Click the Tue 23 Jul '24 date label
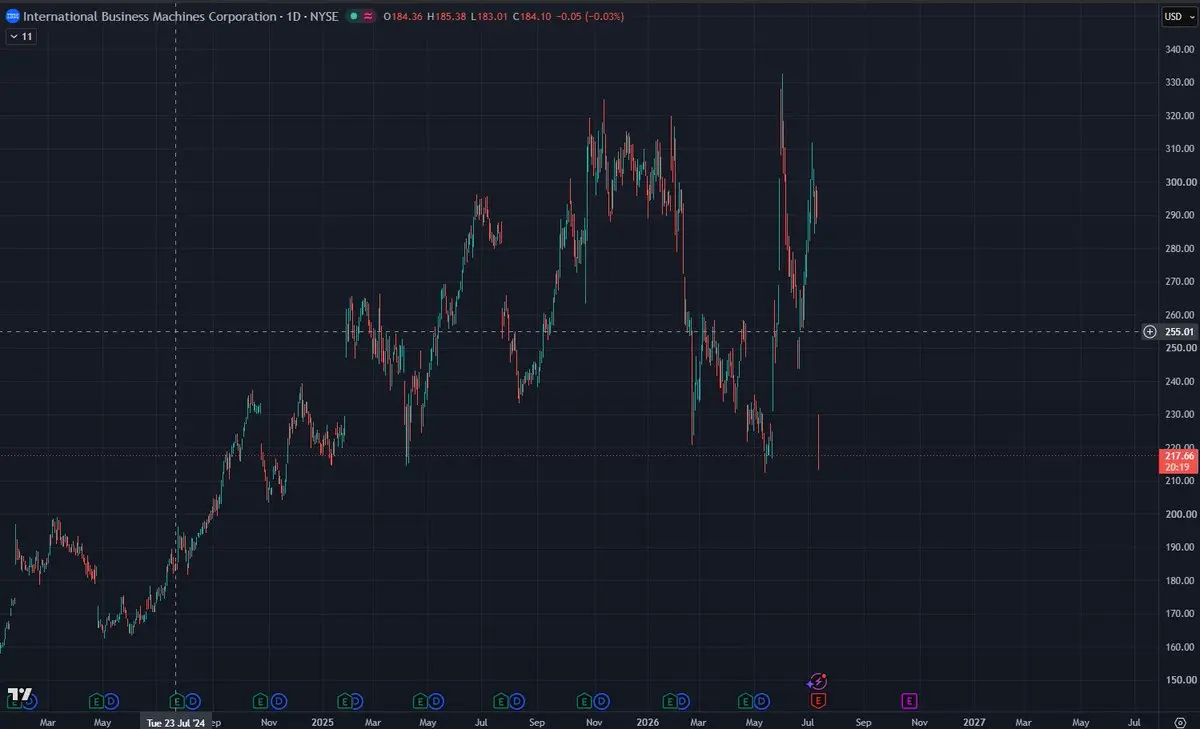 pyautogui.click(x=176, y=721)
